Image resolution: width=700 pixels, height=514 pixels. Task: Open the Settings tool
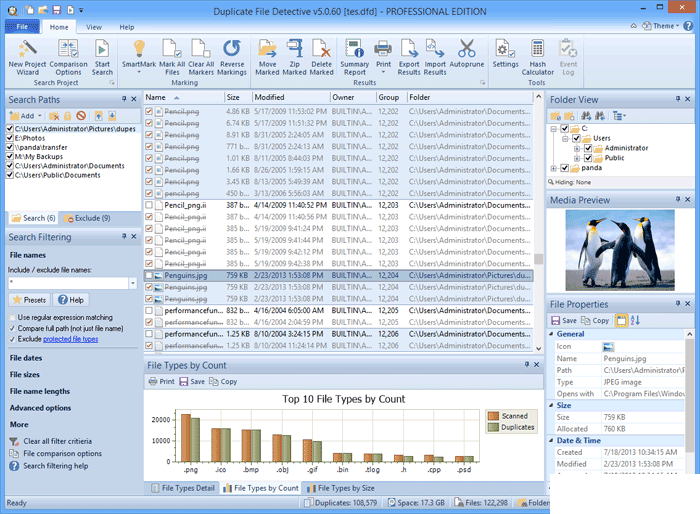[x=505, y=54]
